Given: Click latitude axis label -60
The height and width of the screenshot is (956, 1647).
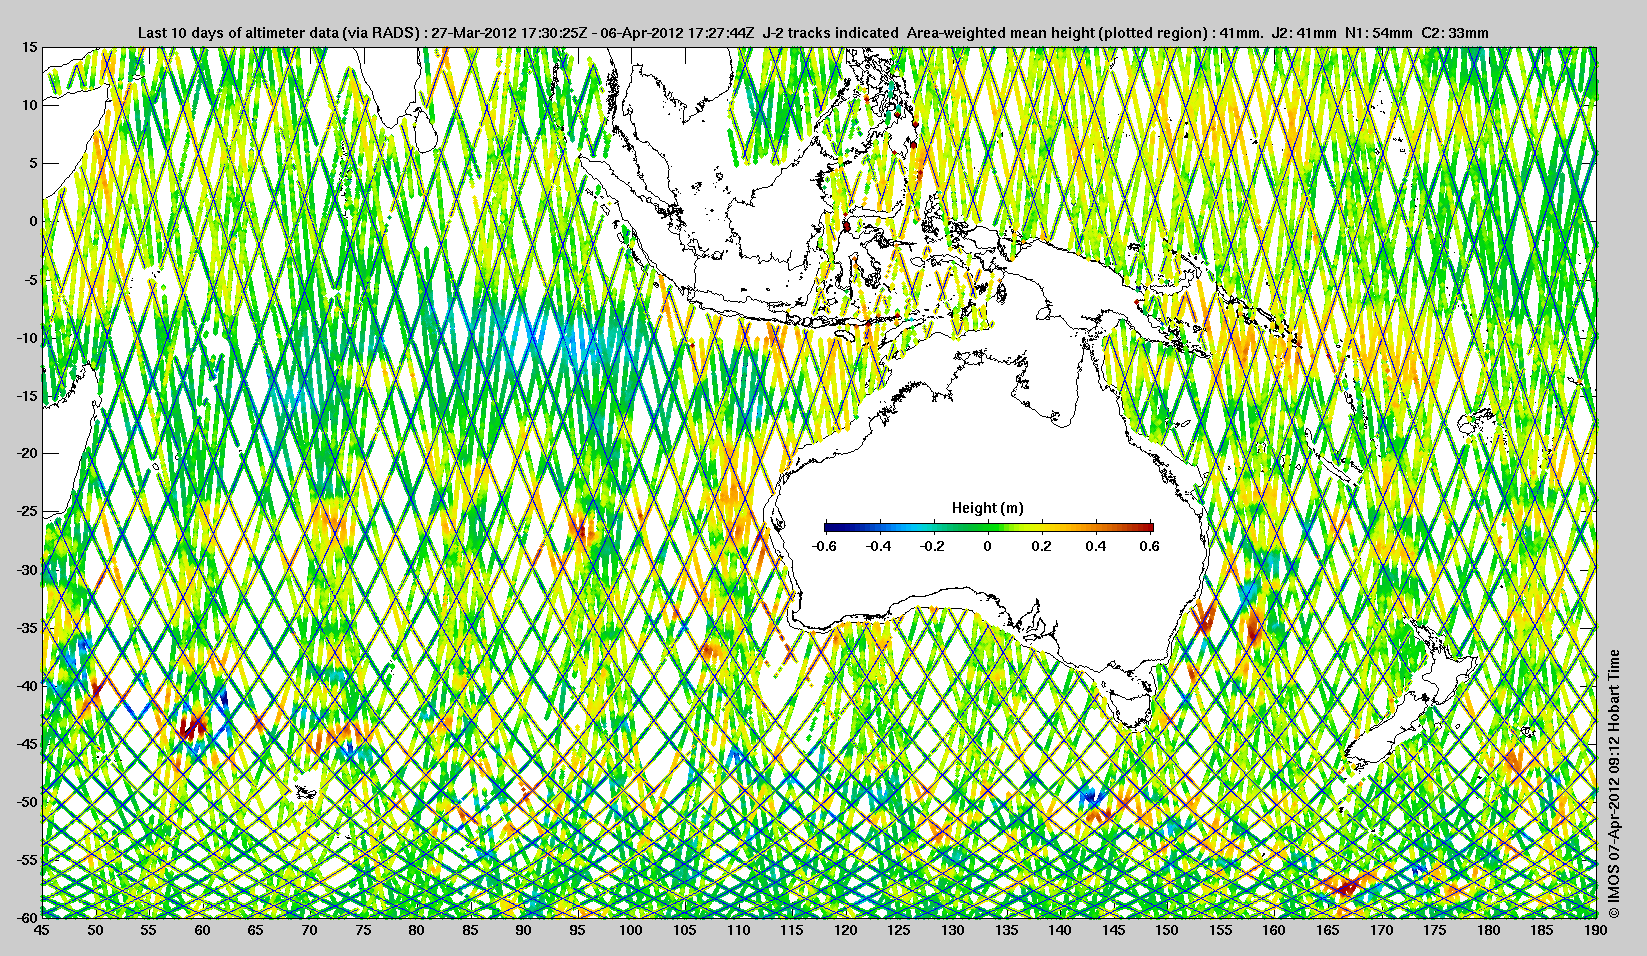Looking at the screenshot, I should pyautogui.click(x=28, y=917).
